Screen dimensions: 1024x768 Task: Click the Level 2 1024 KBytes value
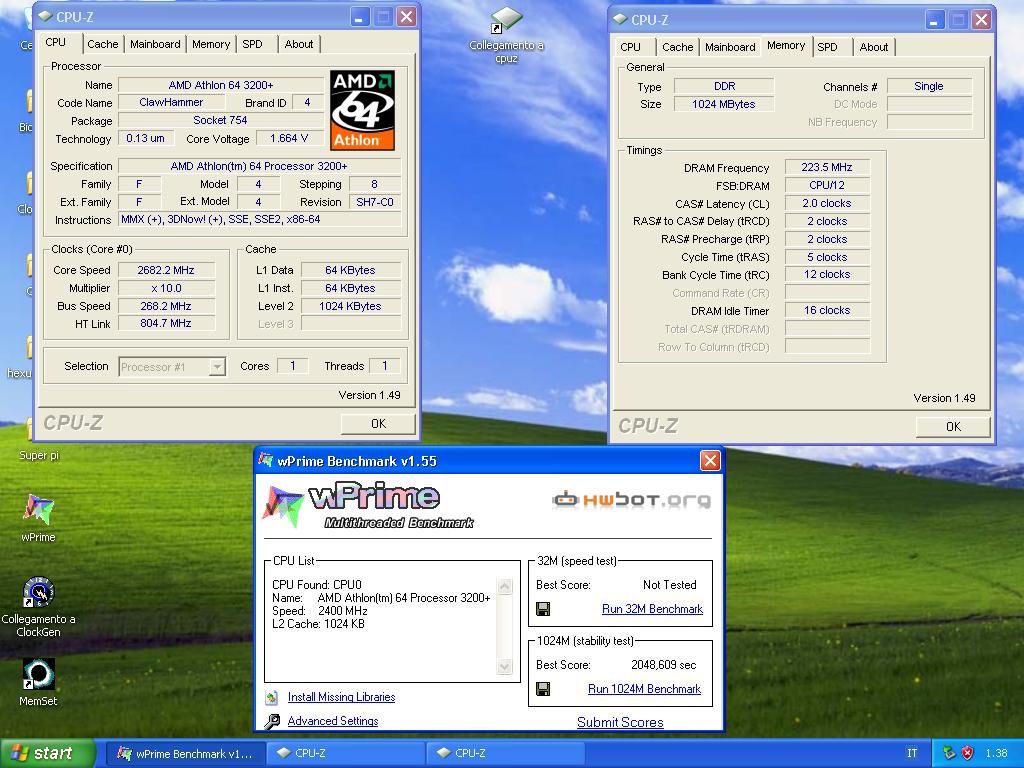[x=350, y=306]
